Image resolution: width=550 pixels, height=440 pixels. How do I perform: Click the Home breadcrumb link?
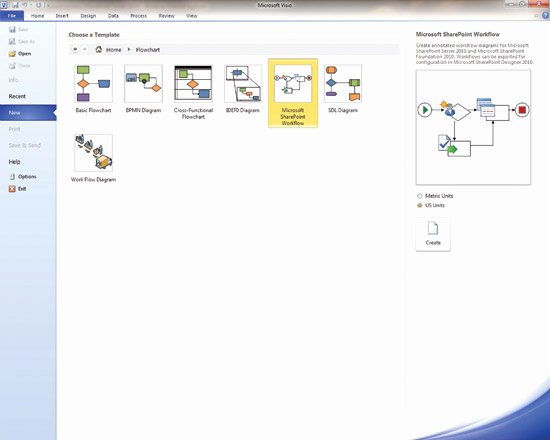tap(114, 50)
